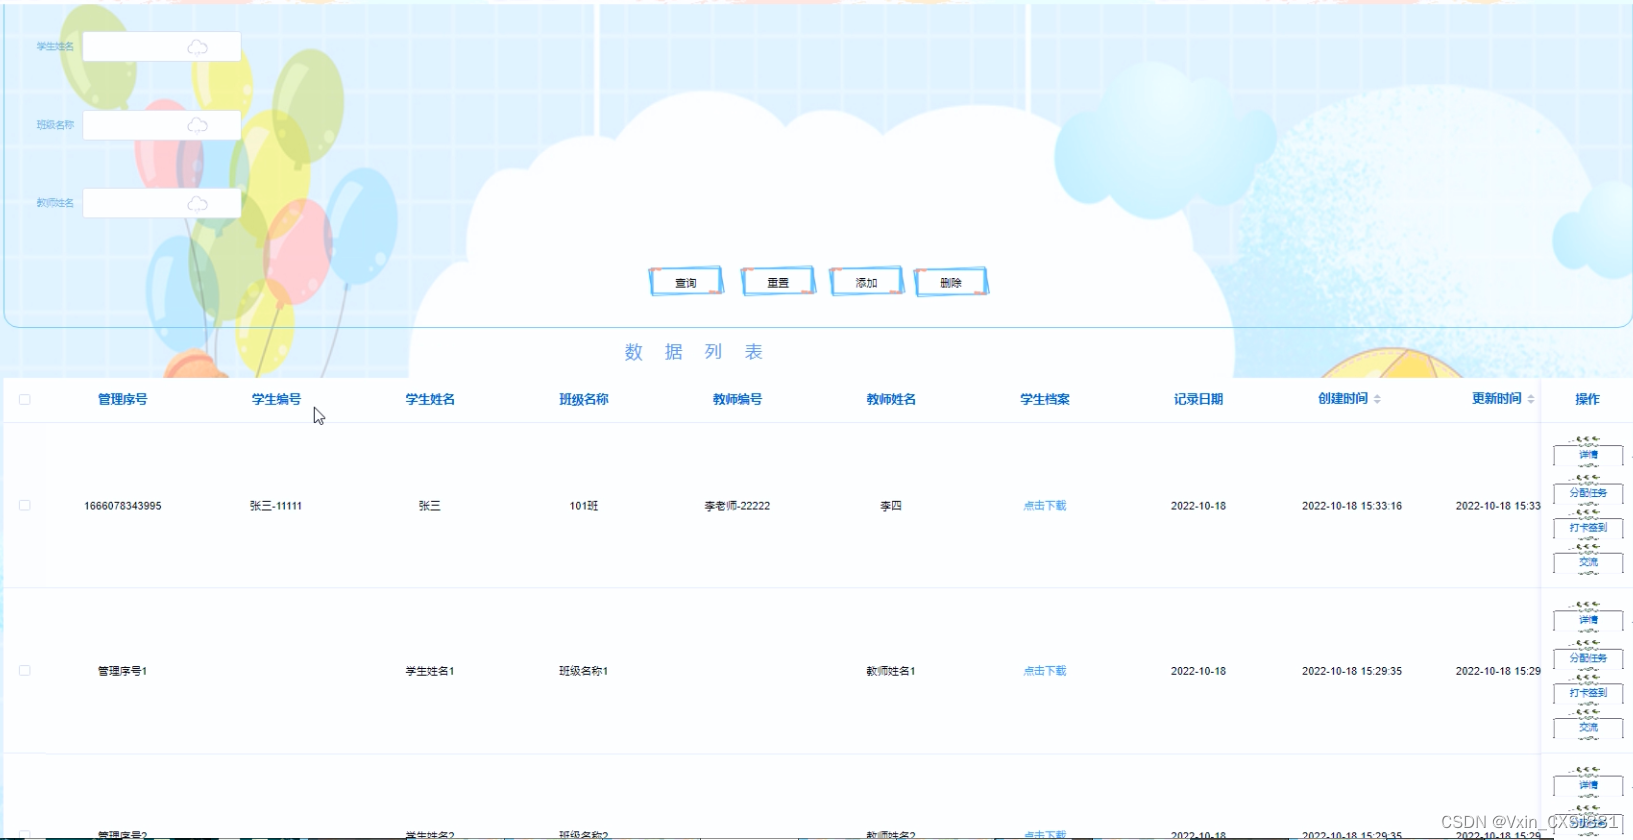Click the 101班 class cell
This screenshot has width=1633, height=840.
[x=584, y=506]
